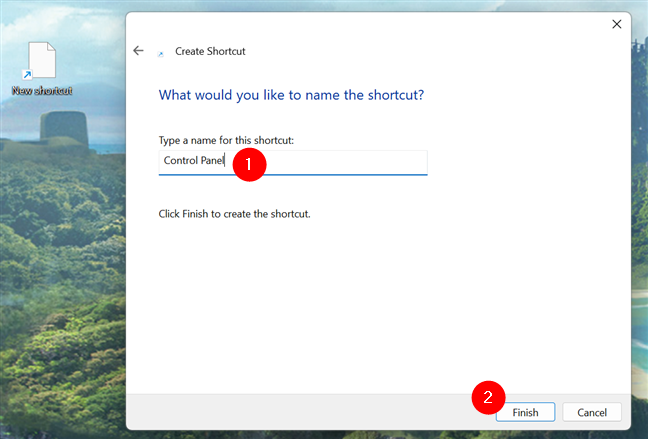The height and width of the screenshot is (439, 648).
Task: Click 'Click Finish to create the shortcut' text
Action: 234,214
